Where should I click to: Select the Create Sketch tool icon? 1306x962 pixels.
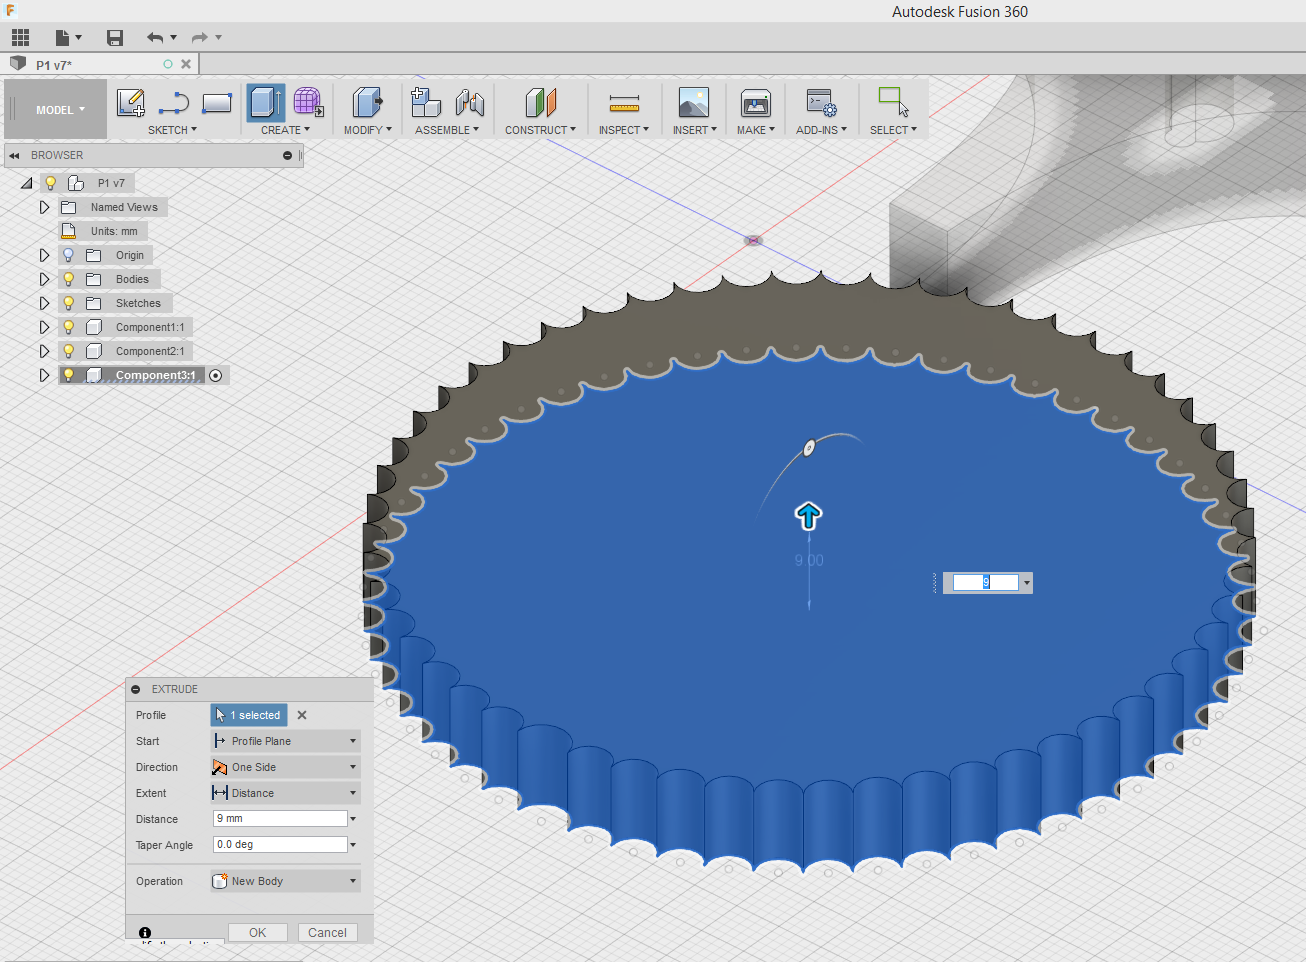click(x=130, y=103)
